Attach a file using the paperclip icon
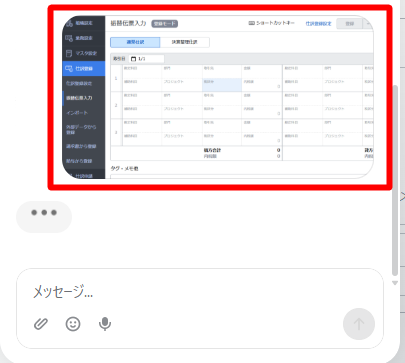The image size is (405, 363). coord(41,324)
